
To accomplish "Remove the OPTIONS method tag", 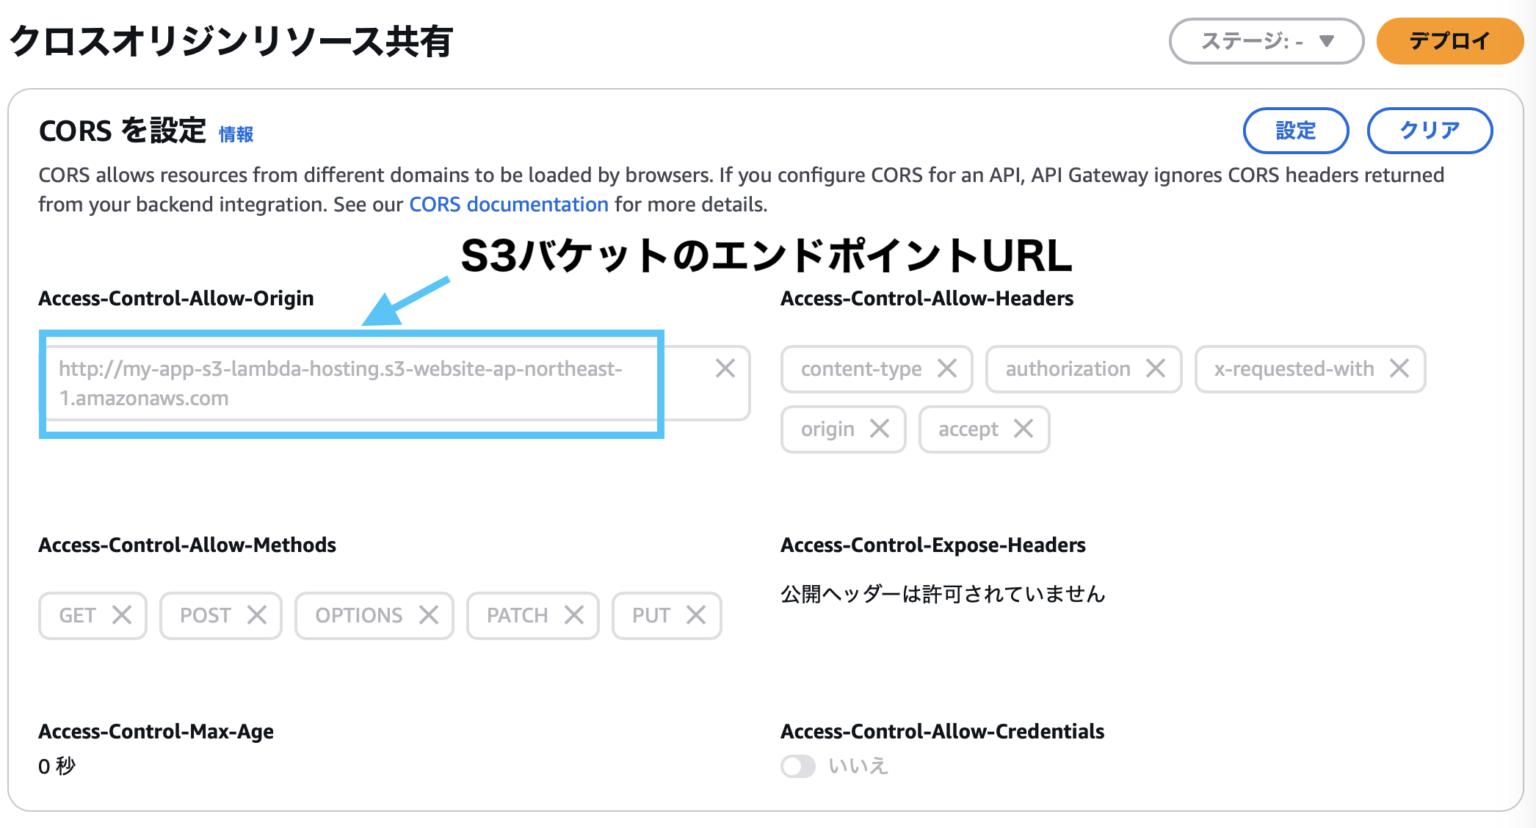I will pyautogui.click(x=430, y=615).
